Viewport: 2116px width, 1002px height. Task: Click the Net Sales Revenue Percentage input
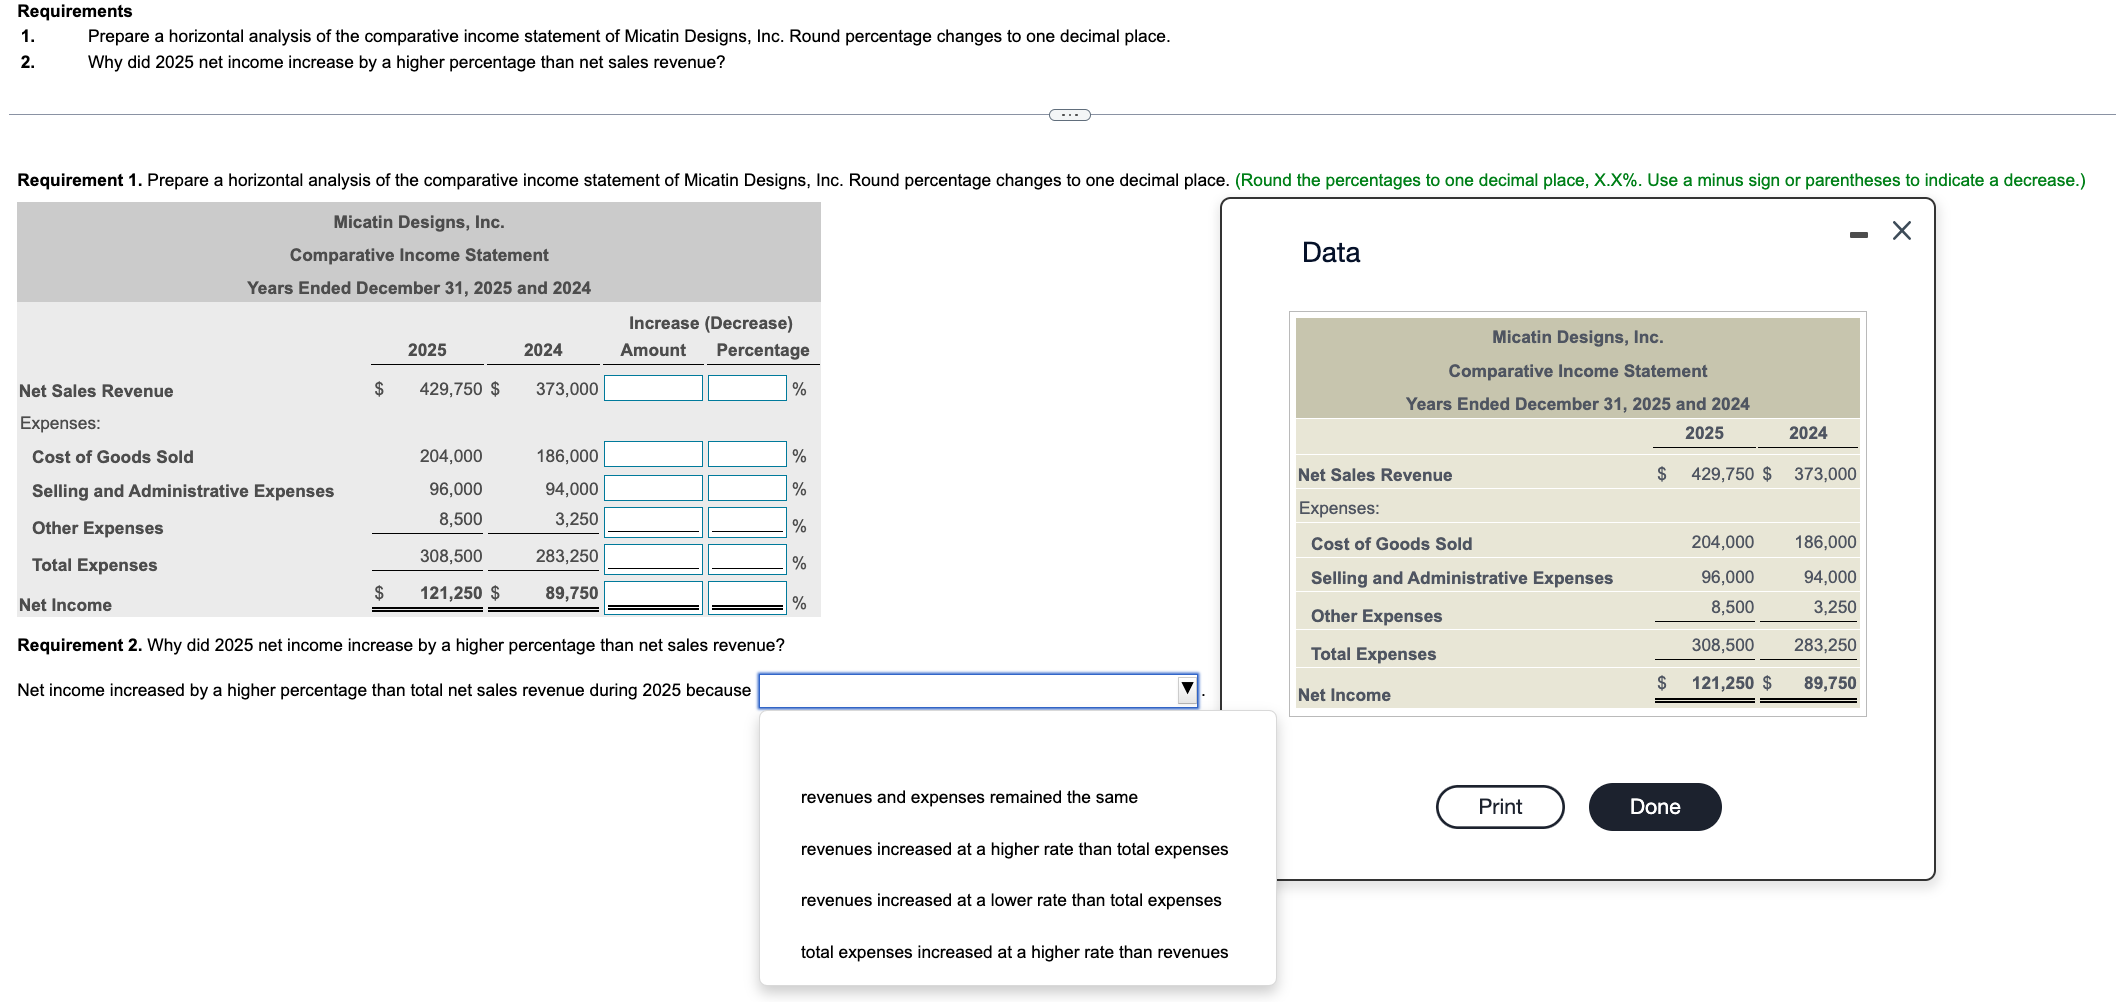(x=746, y=387)
